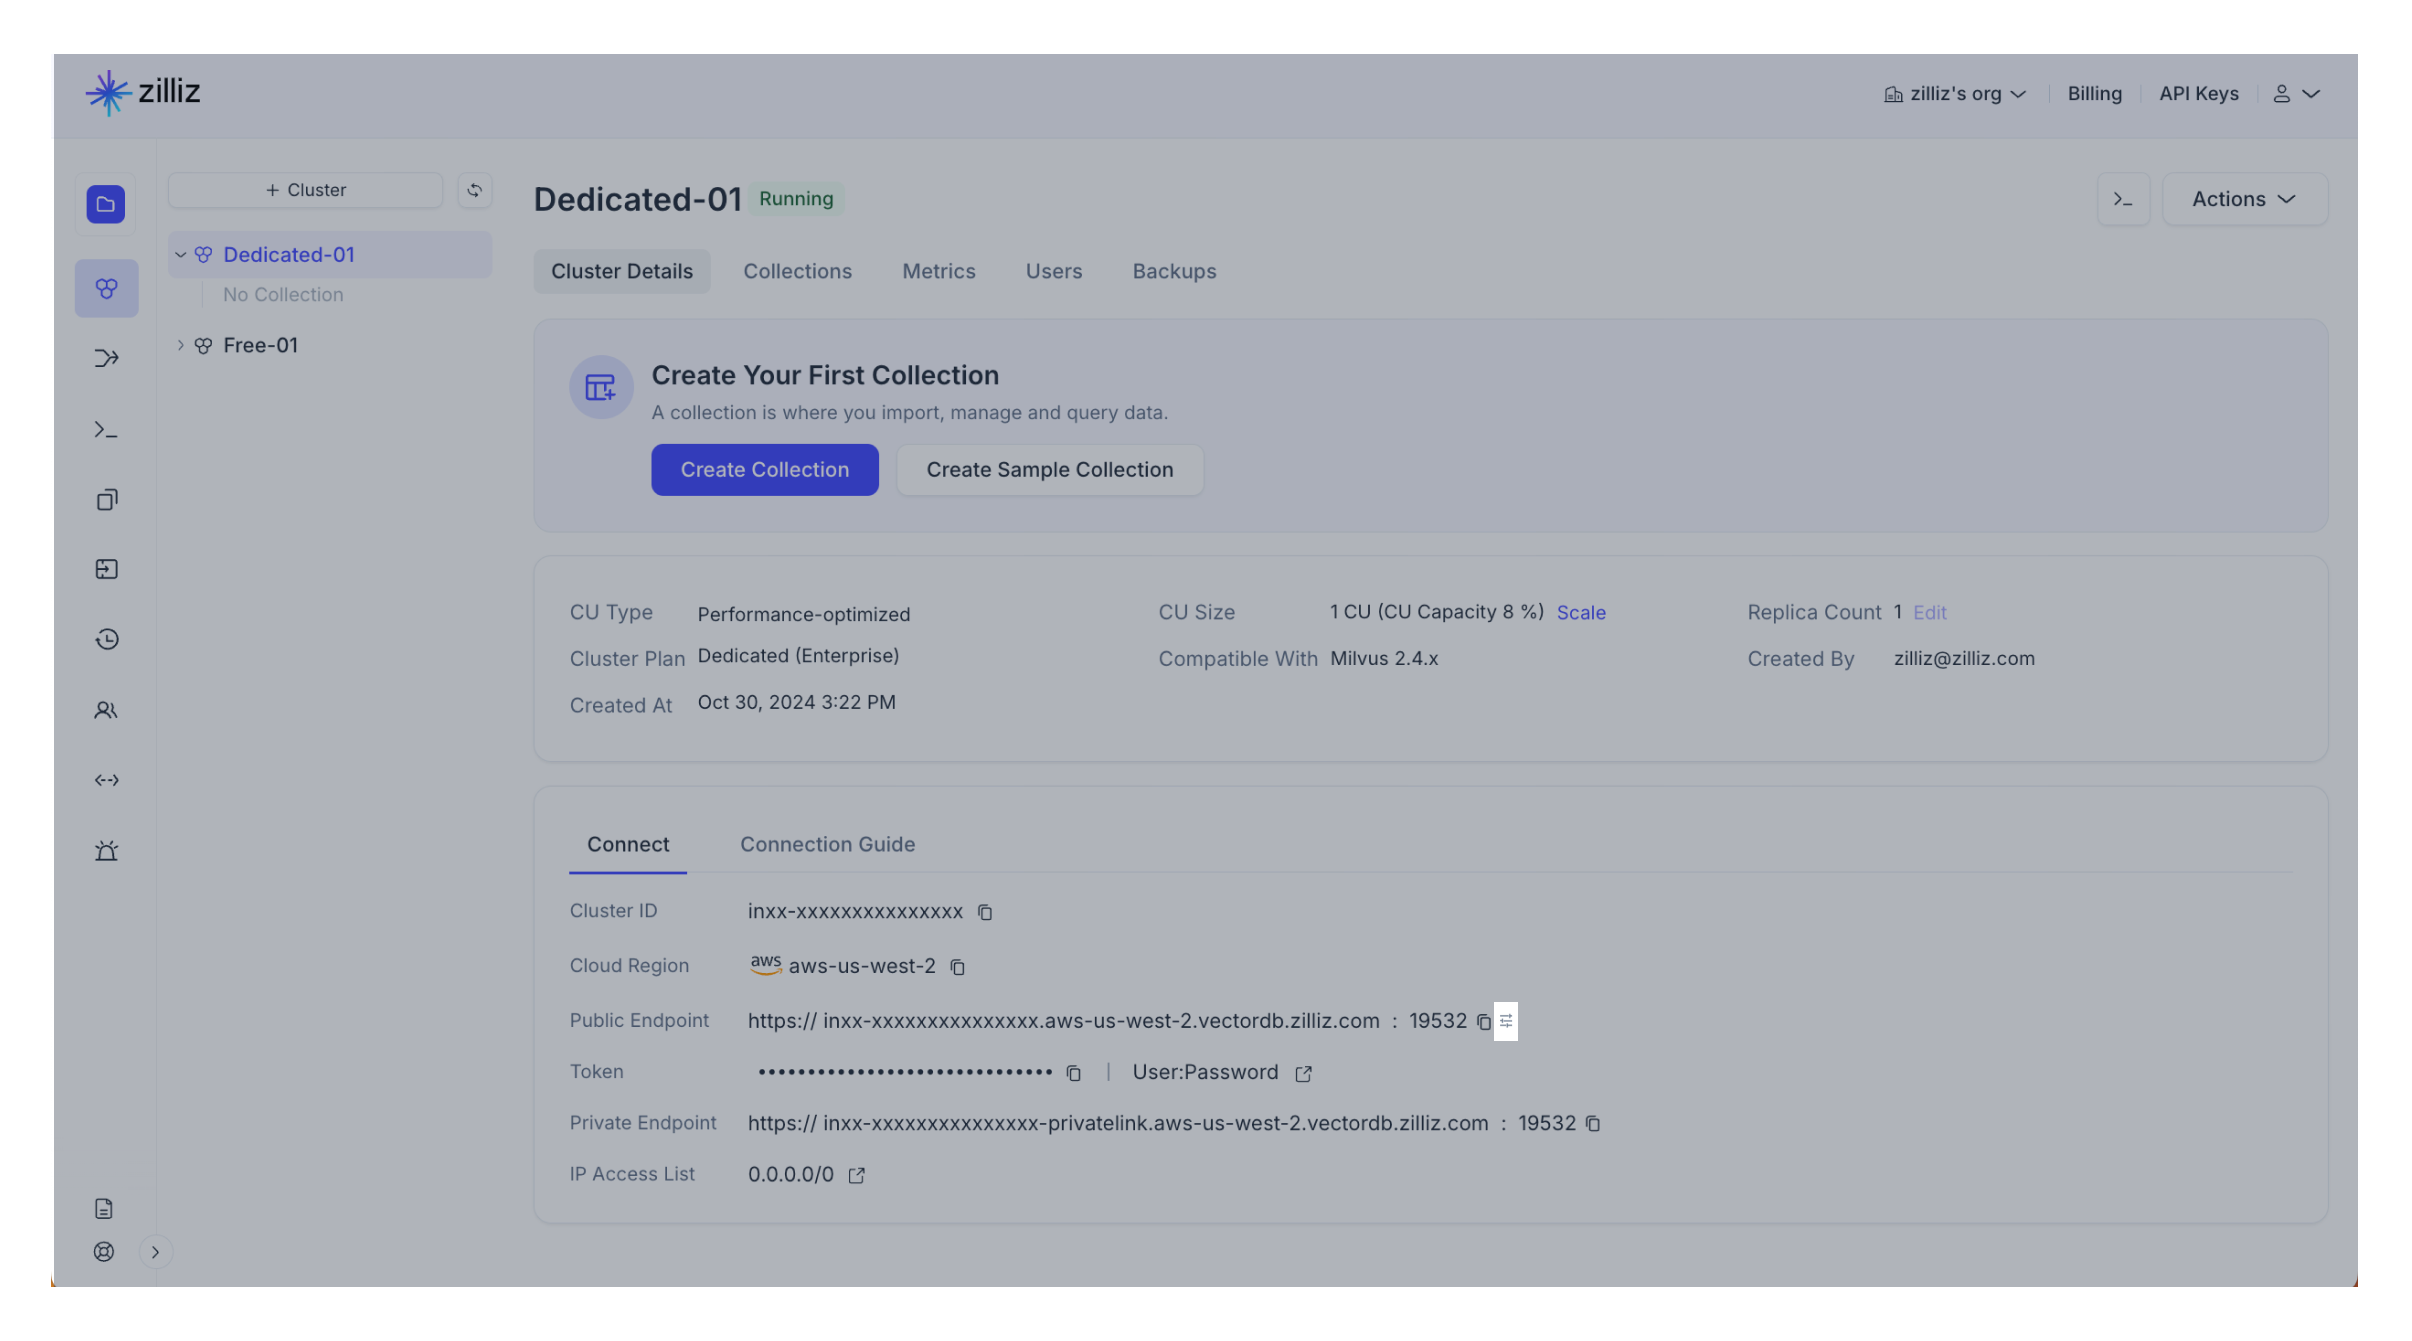Click copy icon for Public Endpoint
This screenshot has height=1341, width=2412.
[1481, 1019]
